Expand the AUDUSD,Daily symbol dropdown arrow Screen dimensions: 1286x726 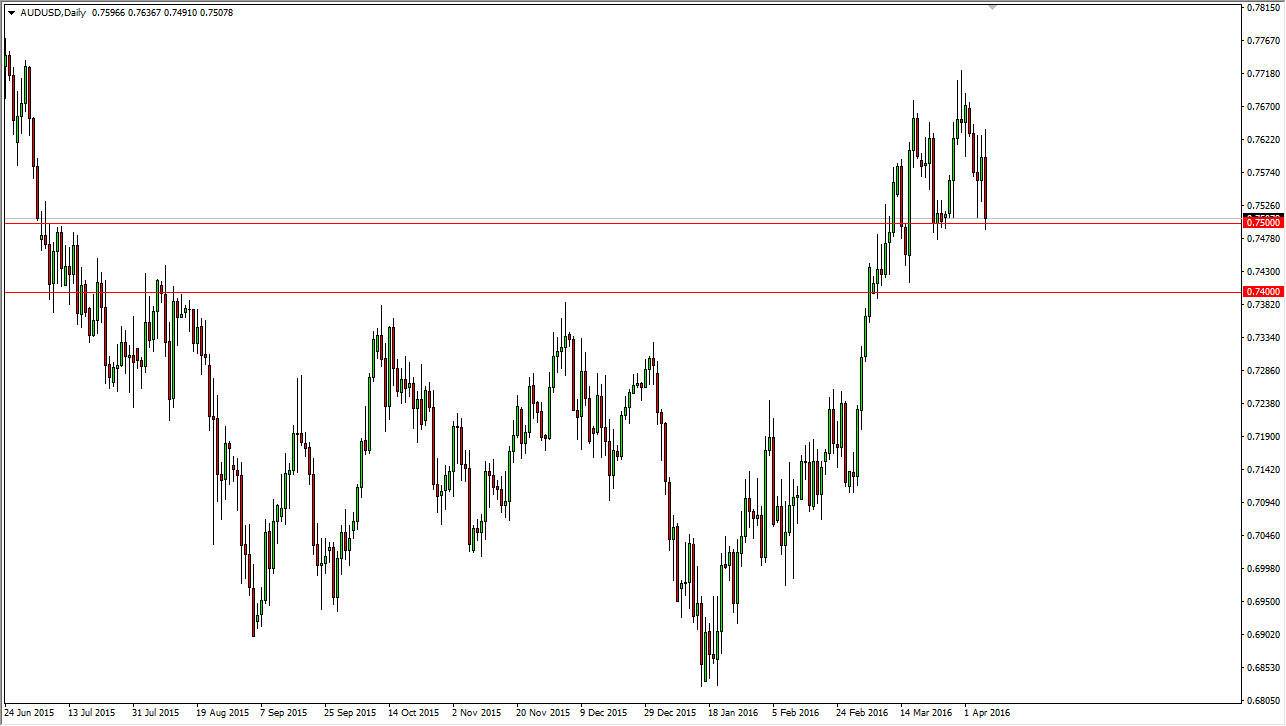click(11, 14)
